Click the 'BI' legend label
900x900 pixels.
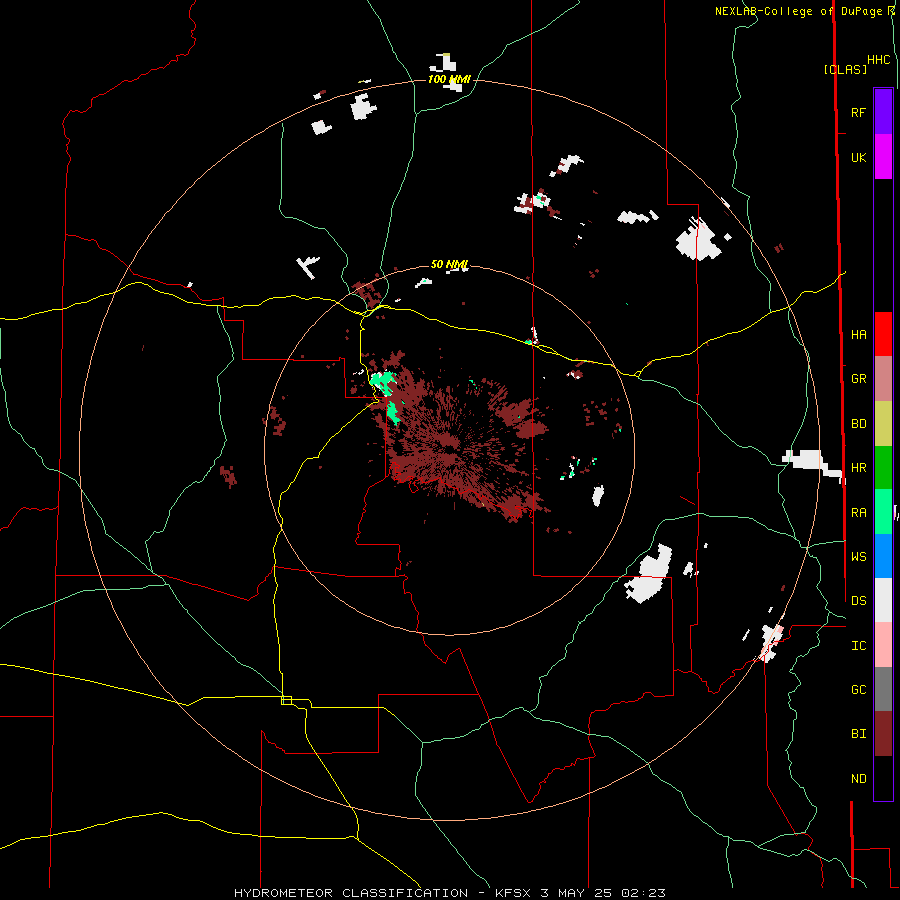858,734
